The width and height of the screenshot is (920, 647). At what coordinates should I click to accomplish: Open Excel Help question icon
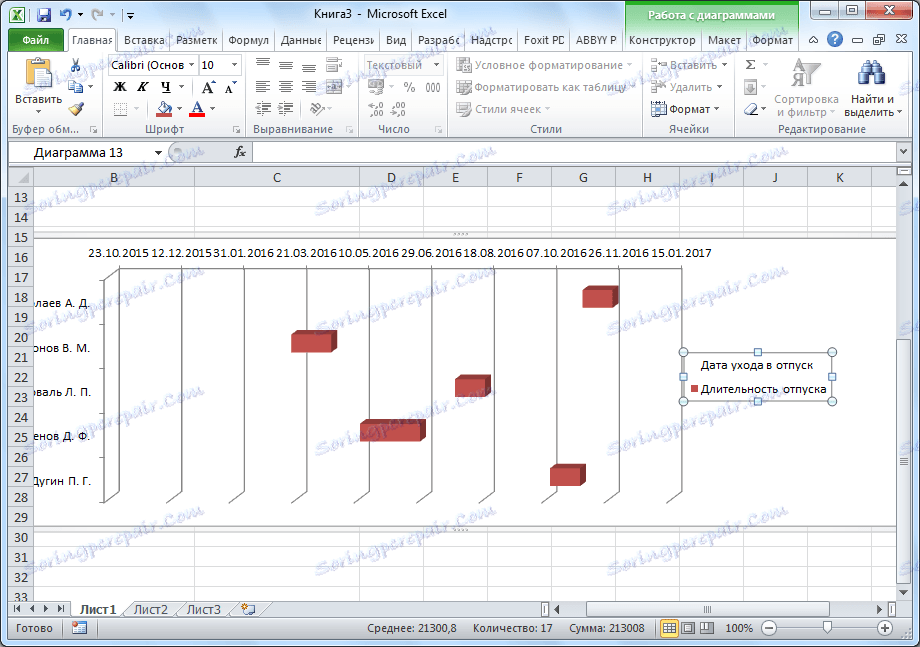click(834, 40)
